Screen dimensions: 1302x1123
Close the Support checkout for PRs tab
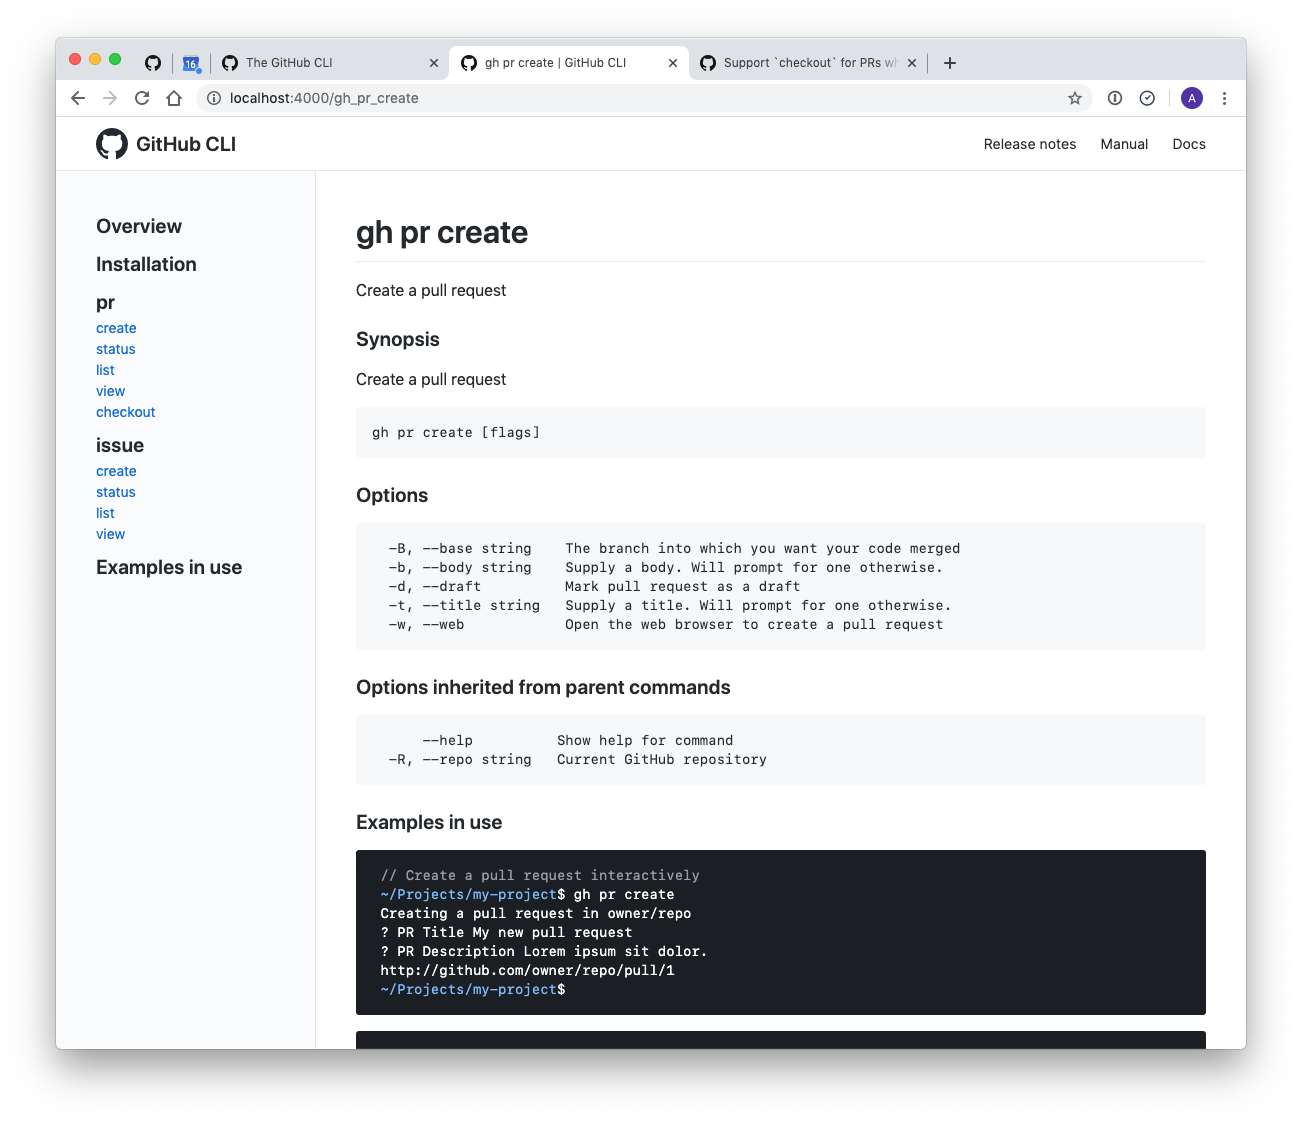[x=911, y=63]
